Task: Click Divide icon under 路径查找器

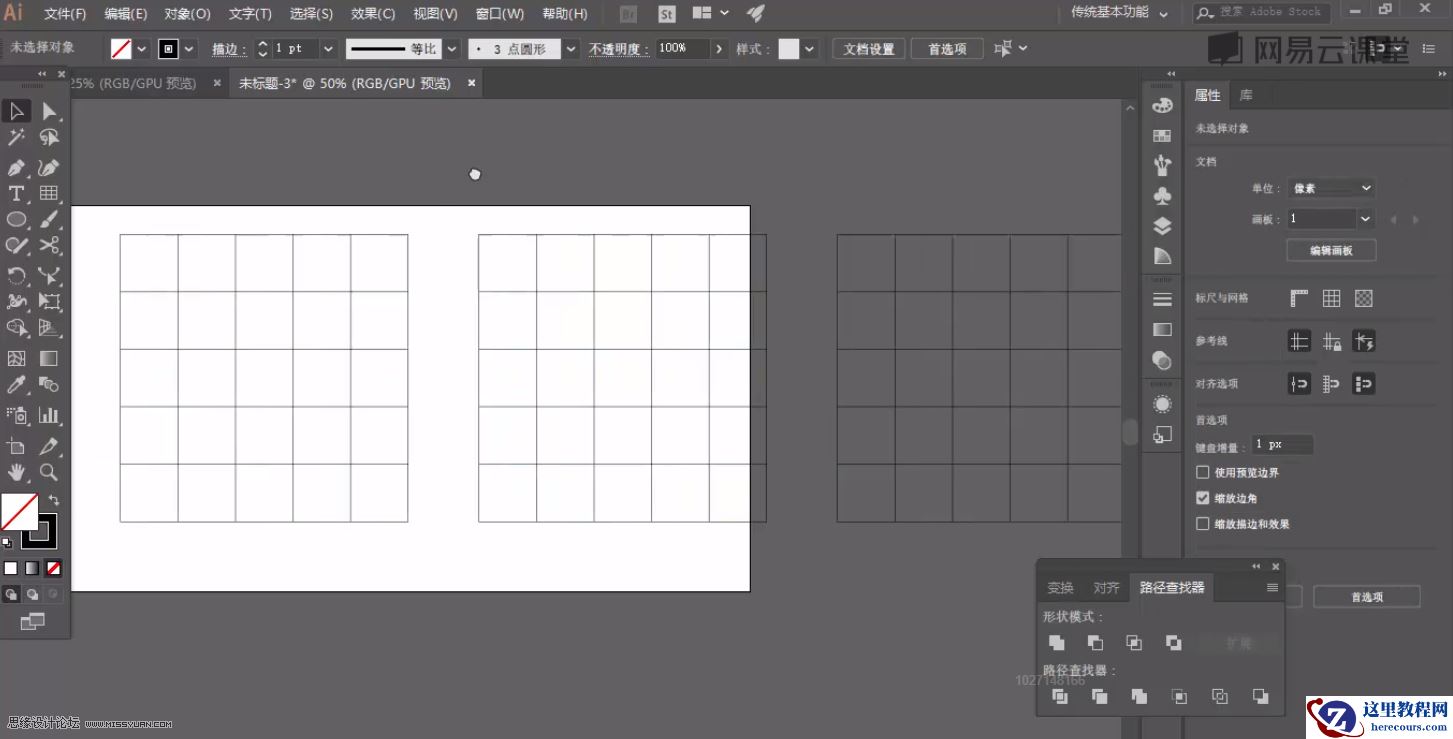Action: 1060,696
